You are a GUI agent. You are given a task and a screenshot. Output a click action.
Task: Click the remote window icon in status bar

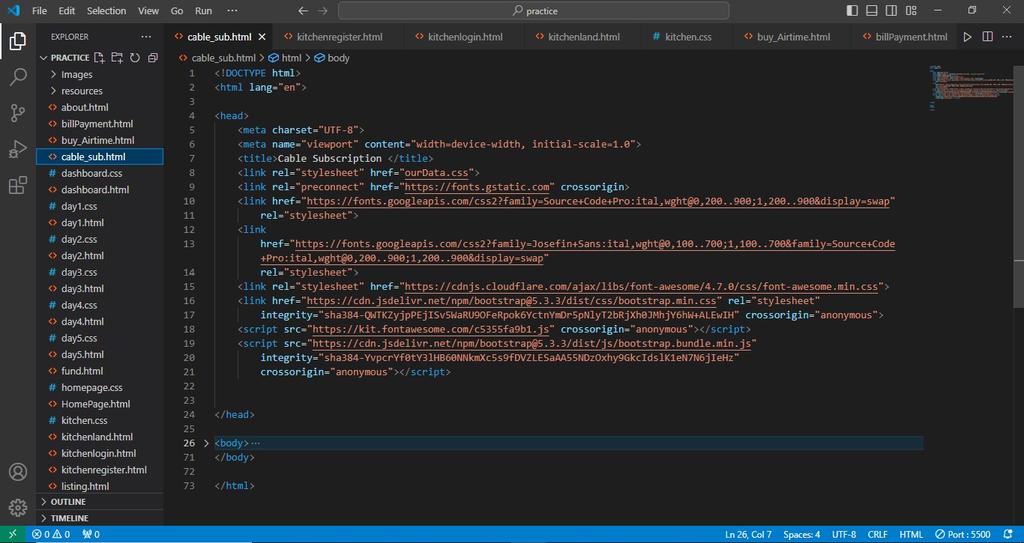(13, 535)
